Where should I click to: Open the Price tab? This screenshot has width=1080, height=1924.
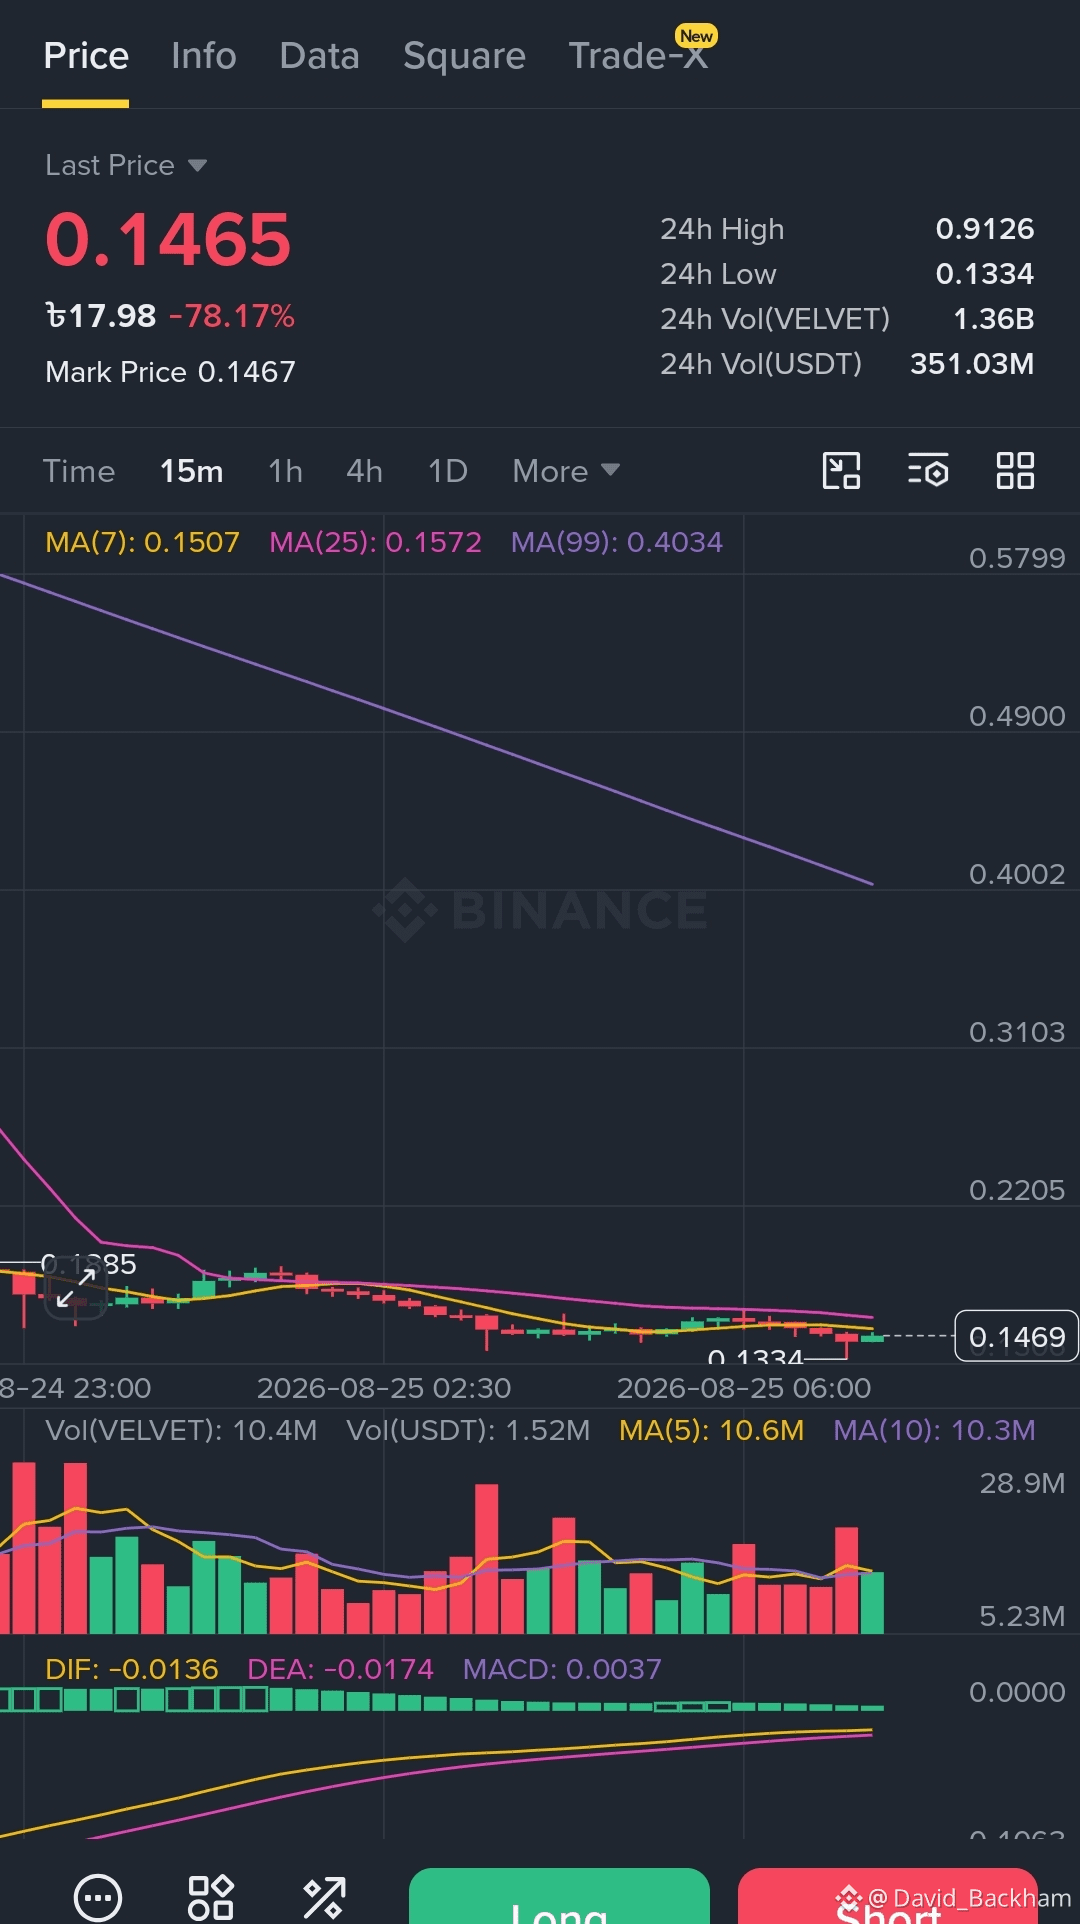pyautogui.click(x=86, y=56)
